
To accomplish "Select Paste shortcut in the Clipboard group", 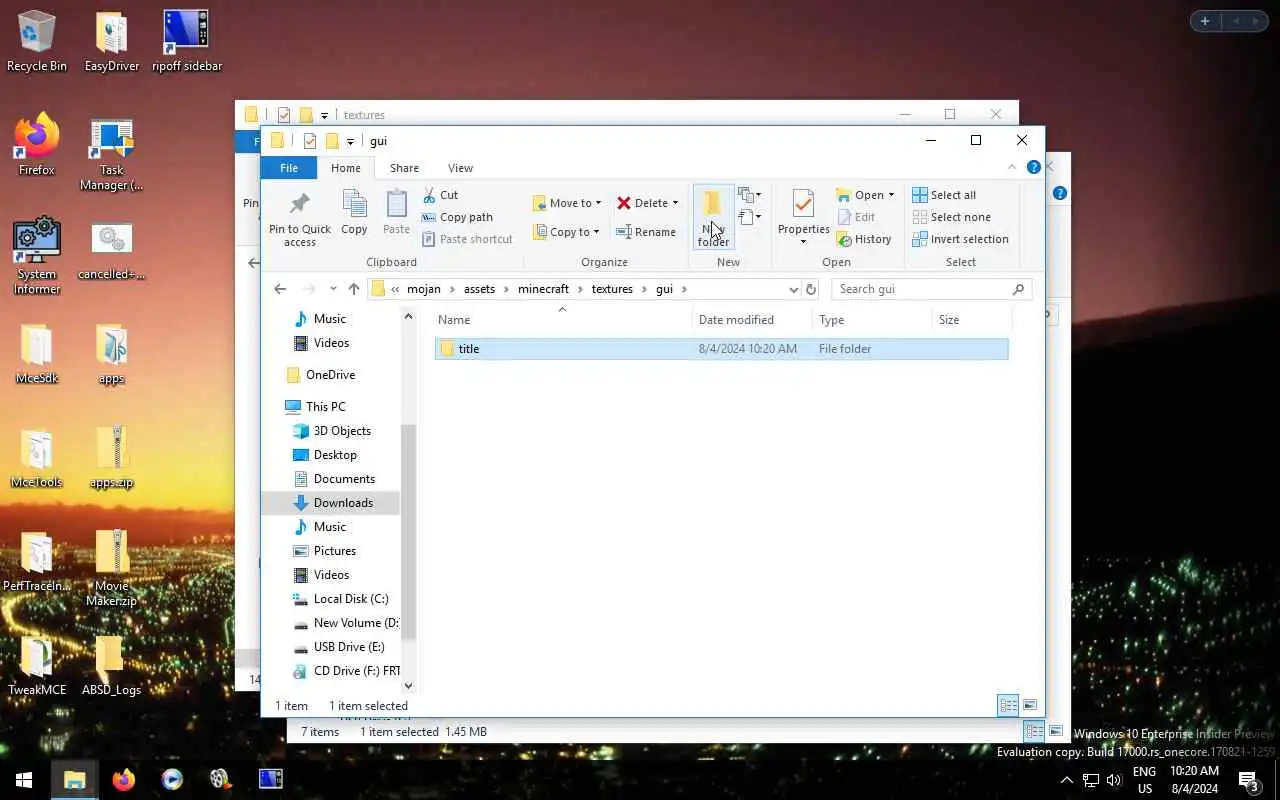I will pos(467,239).
